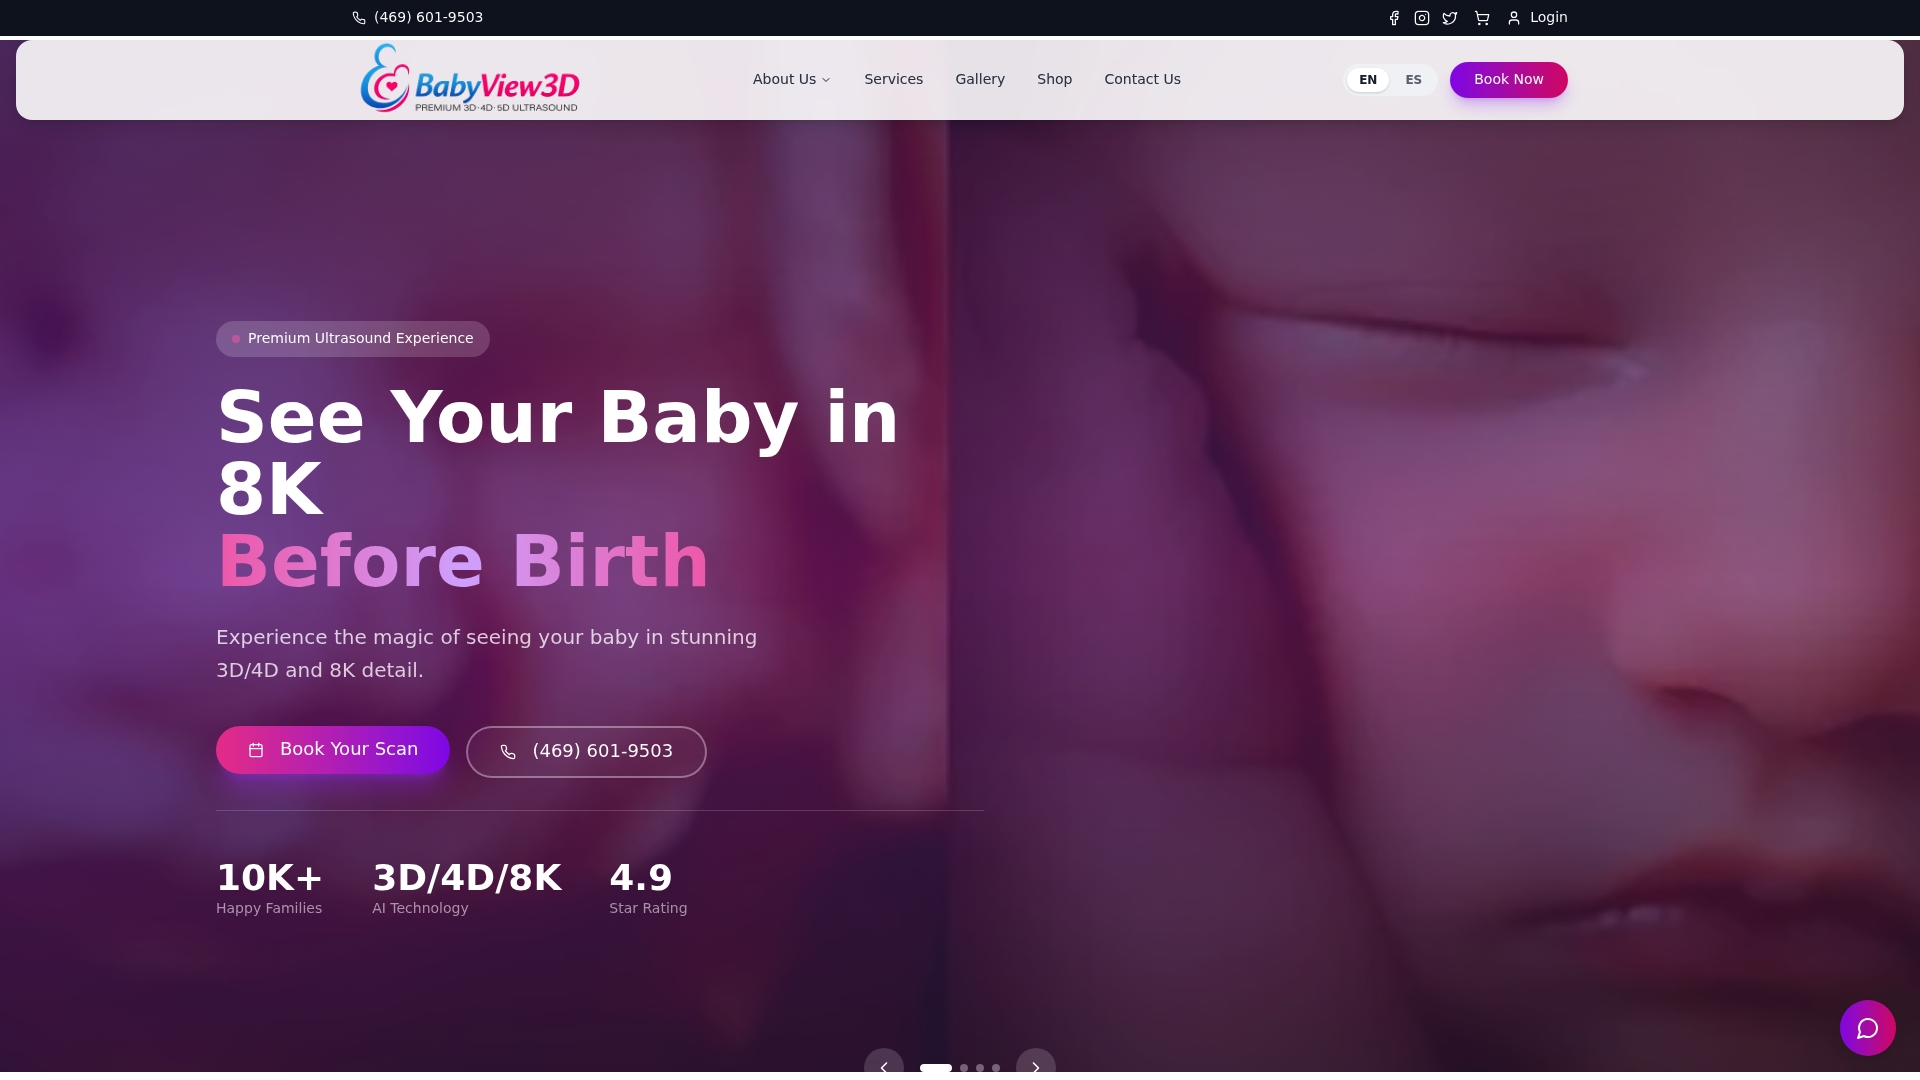
Task: Open the chat bubble widget
Action: point(1868,1028)
